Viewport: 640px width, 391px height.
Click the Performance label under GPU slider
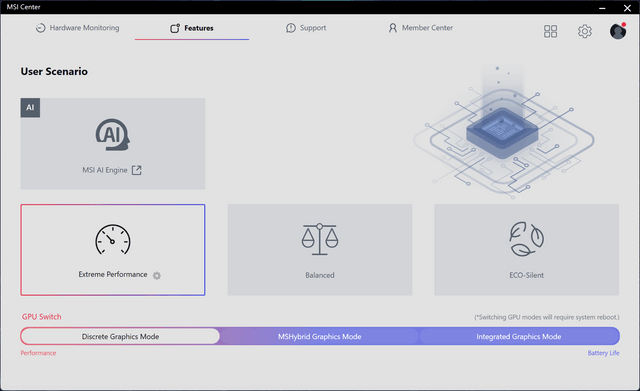38,353
